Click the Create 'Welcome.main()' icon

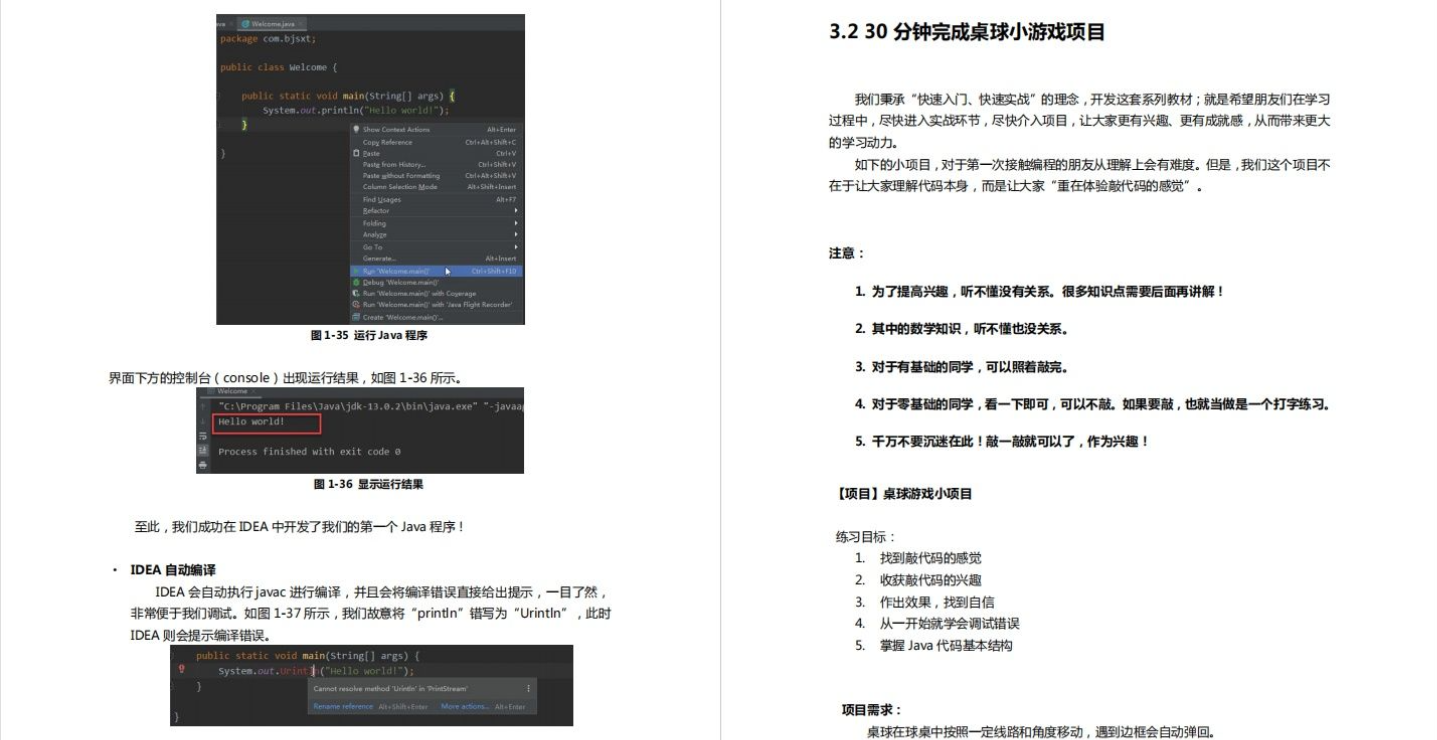[356, 316]
